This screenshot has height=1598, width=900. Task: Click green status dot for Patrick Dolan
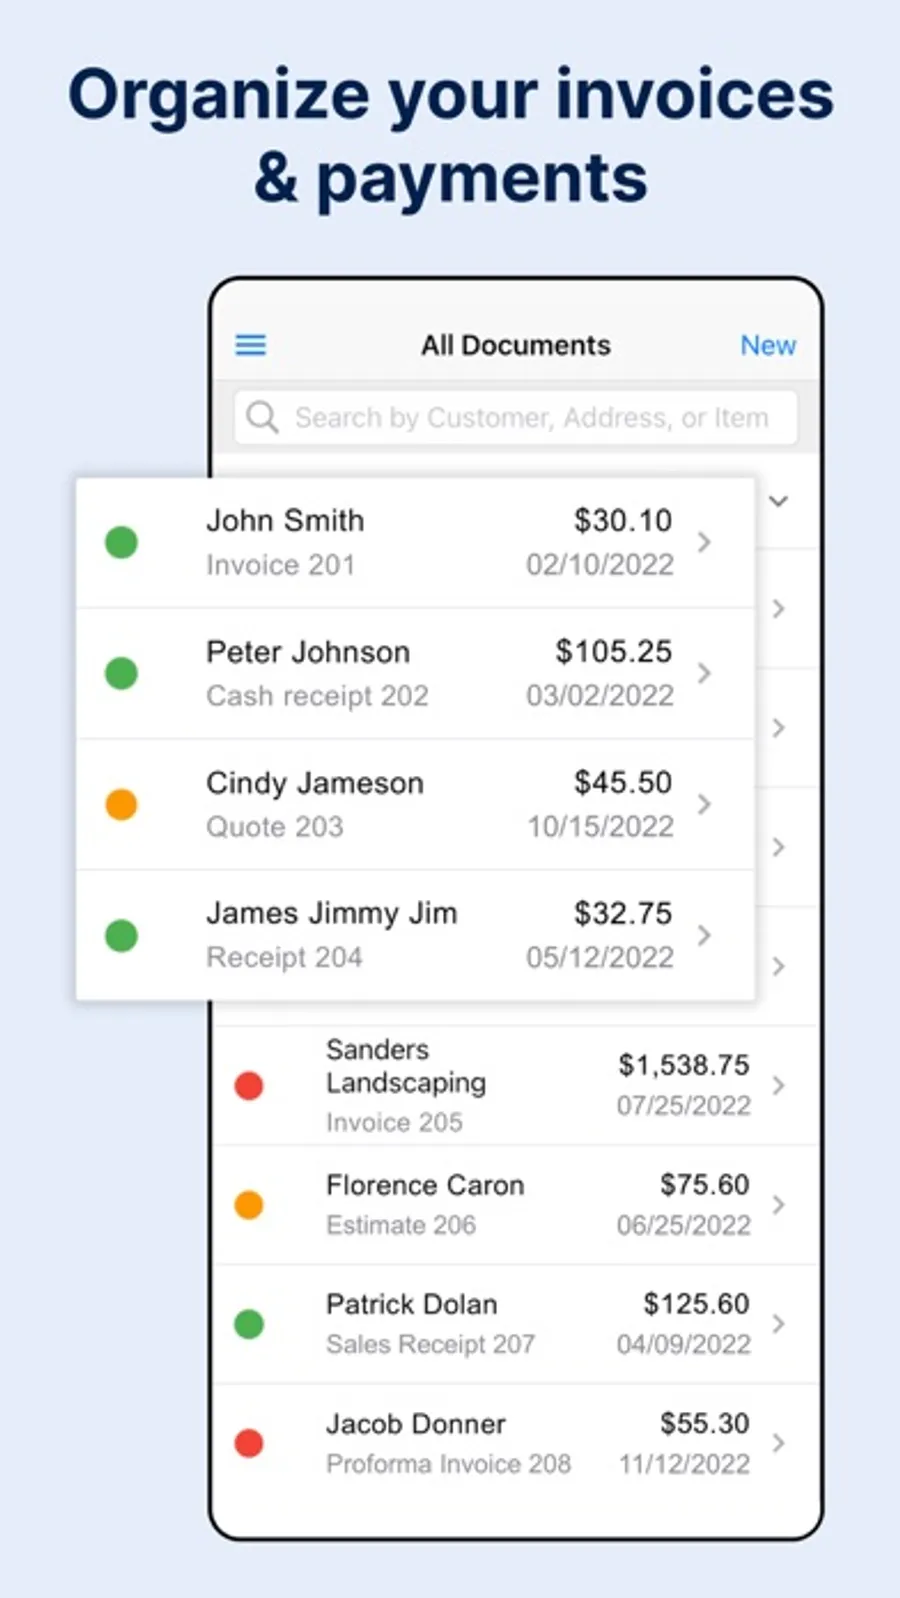[249, 1324]
